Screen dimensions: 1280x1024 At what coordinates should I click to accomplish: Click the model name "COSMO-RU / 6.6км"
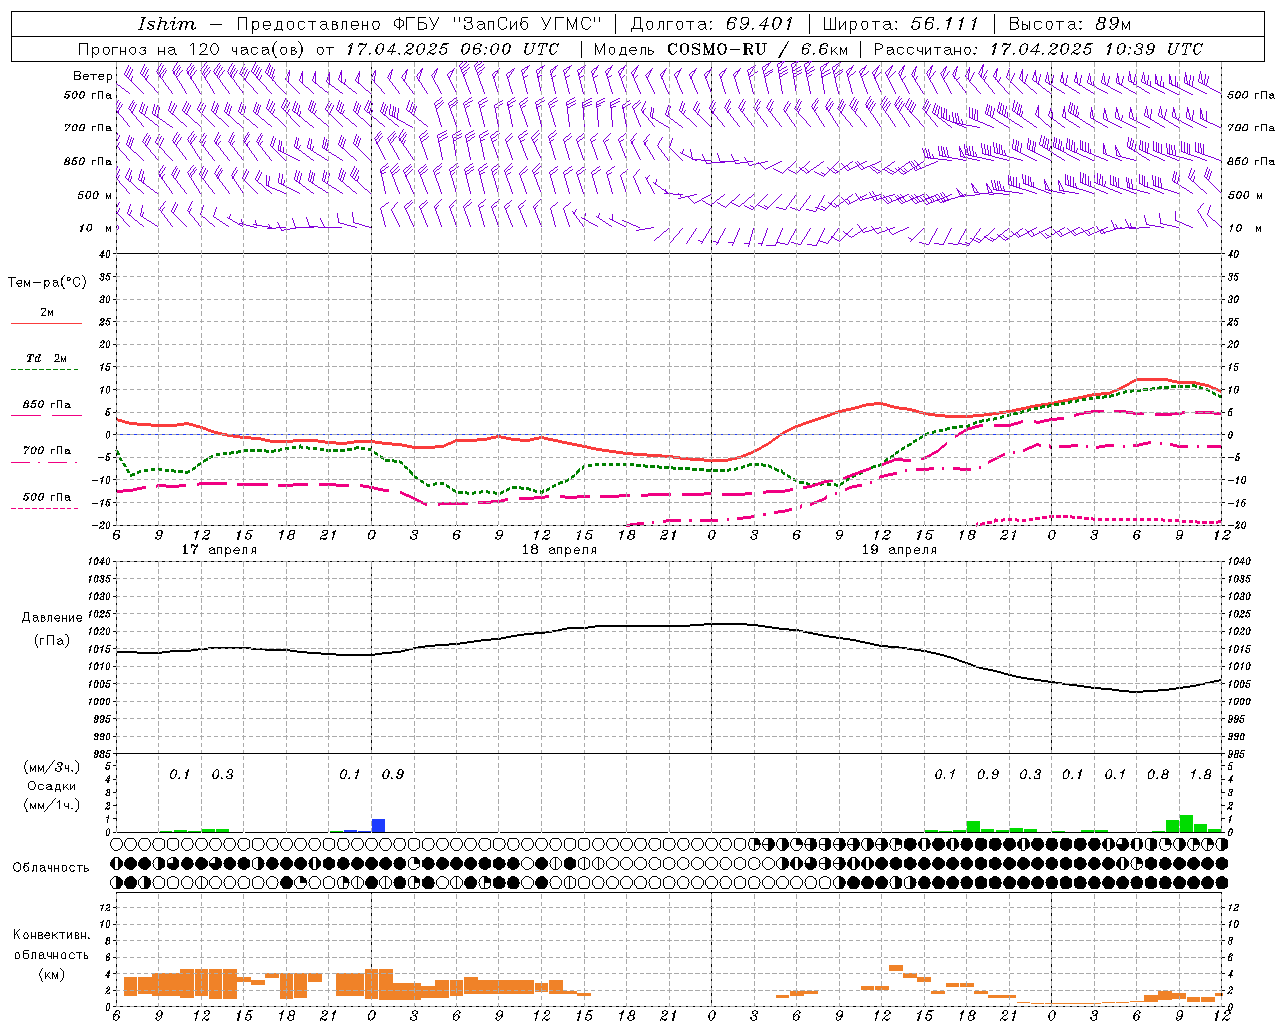click(758, 49)
